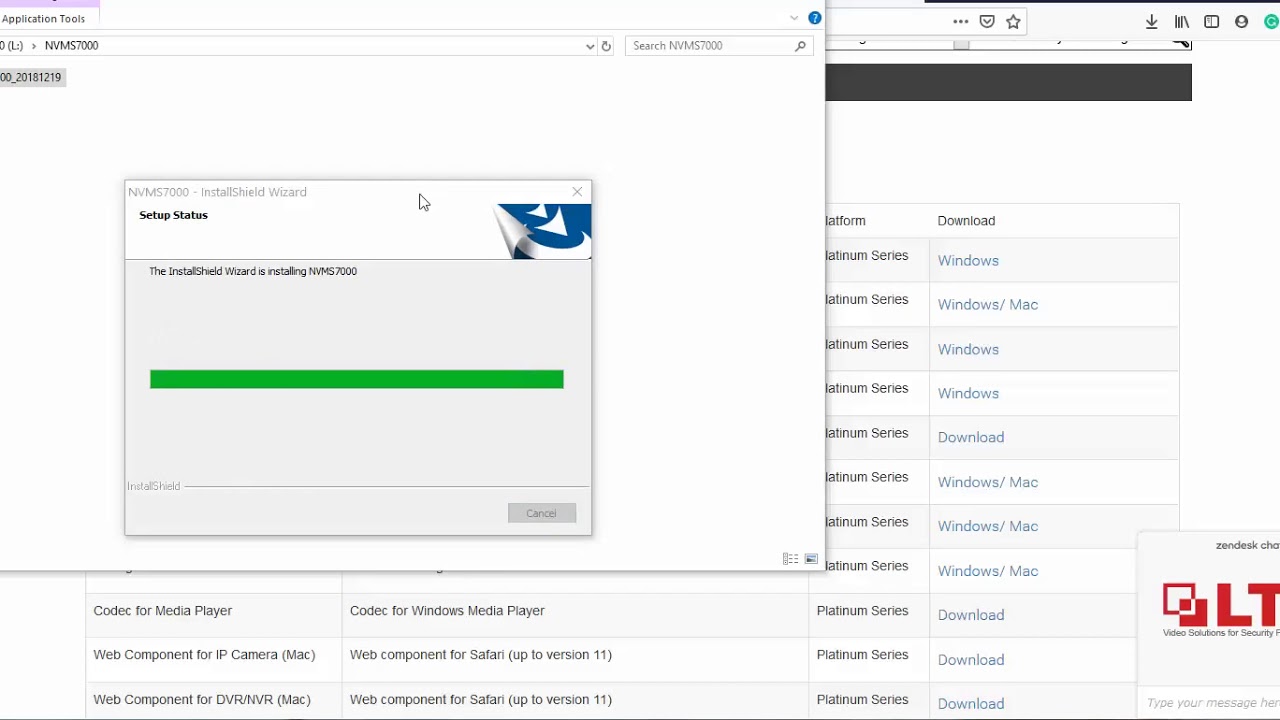Click Cancel in the InstallShield Wizard
1280x720 pixels.
pyautogui.click(x=541, y=513)
